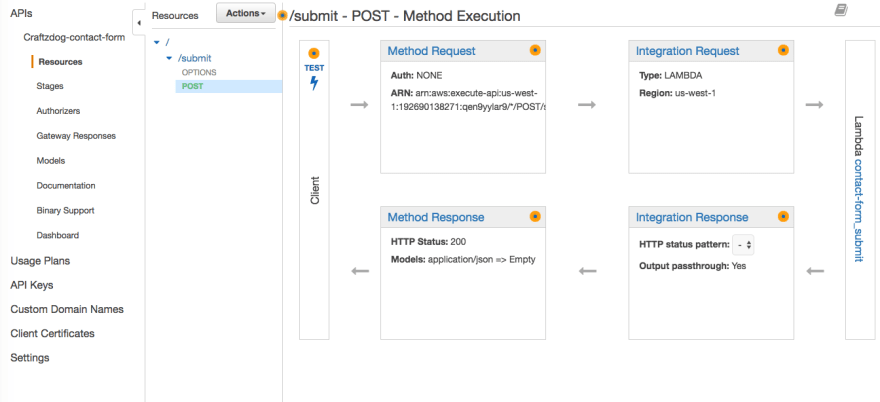Click the Resources panel heading
The width and height of the screenshot is (880, 402).
pyautogui.click(x=175, y=16)
